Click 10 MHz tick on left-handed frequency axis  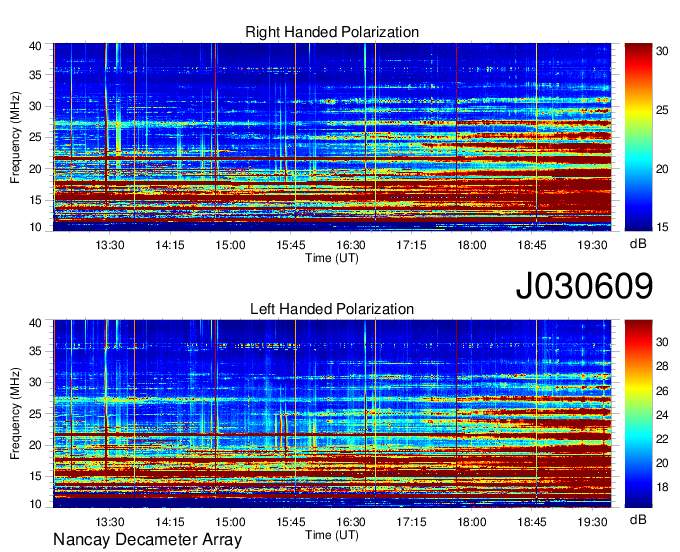35,504
